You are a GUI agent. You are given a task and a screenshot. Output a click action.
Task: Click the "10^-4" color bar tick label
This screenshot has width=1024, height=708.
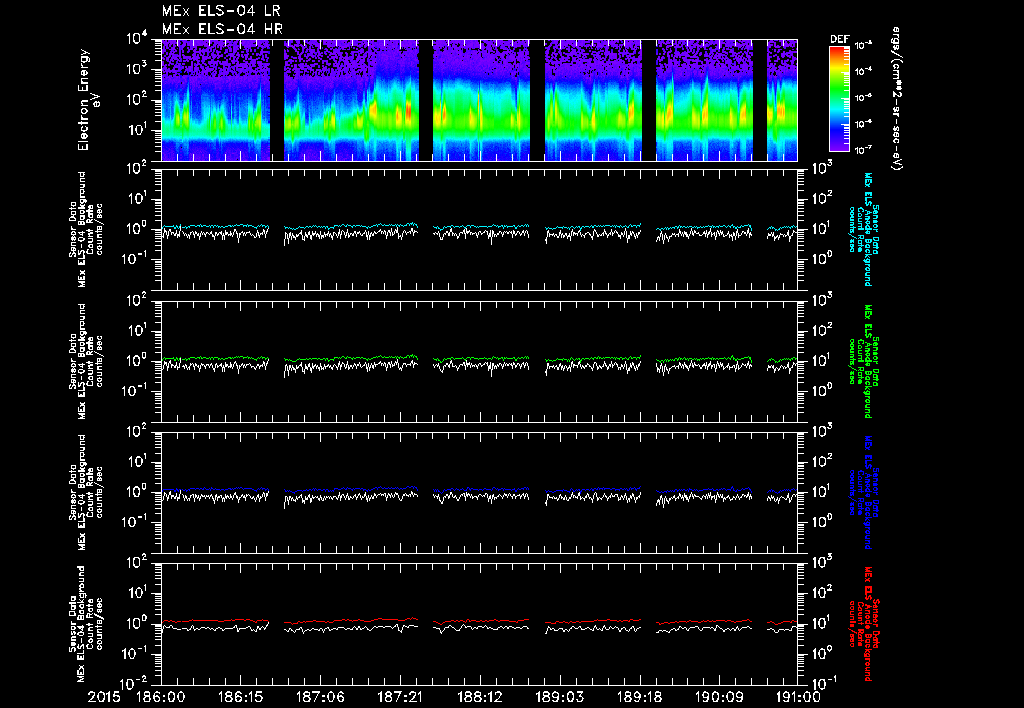pyautogui.click(x=864, y=71)
